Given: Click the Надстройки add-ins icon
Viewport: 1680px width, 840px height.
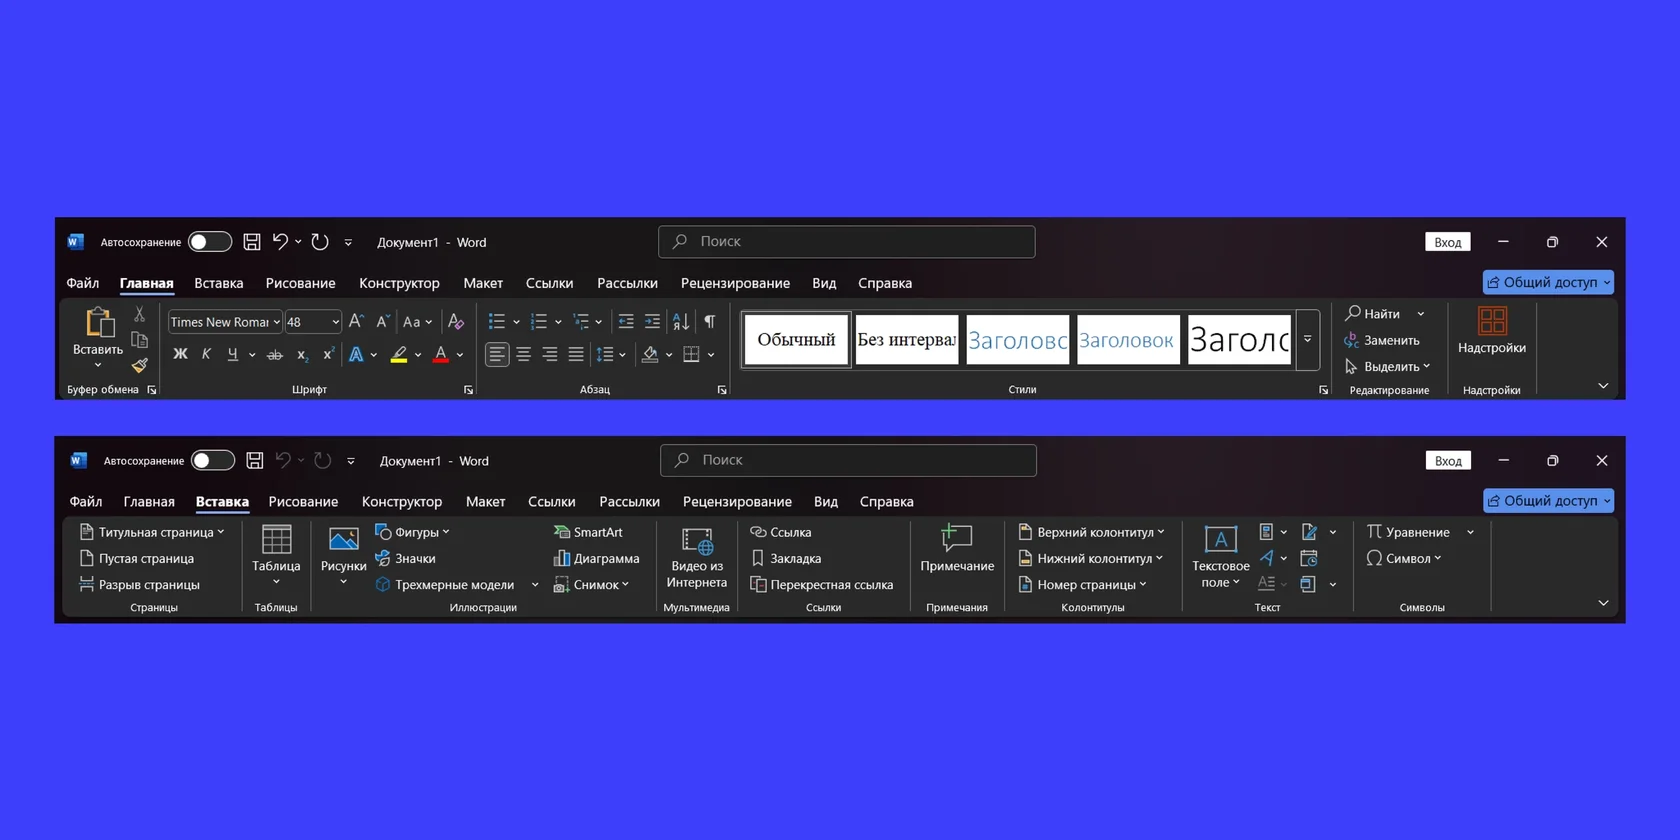Looking at the screenshot, I should click(x=1492, y=321).
